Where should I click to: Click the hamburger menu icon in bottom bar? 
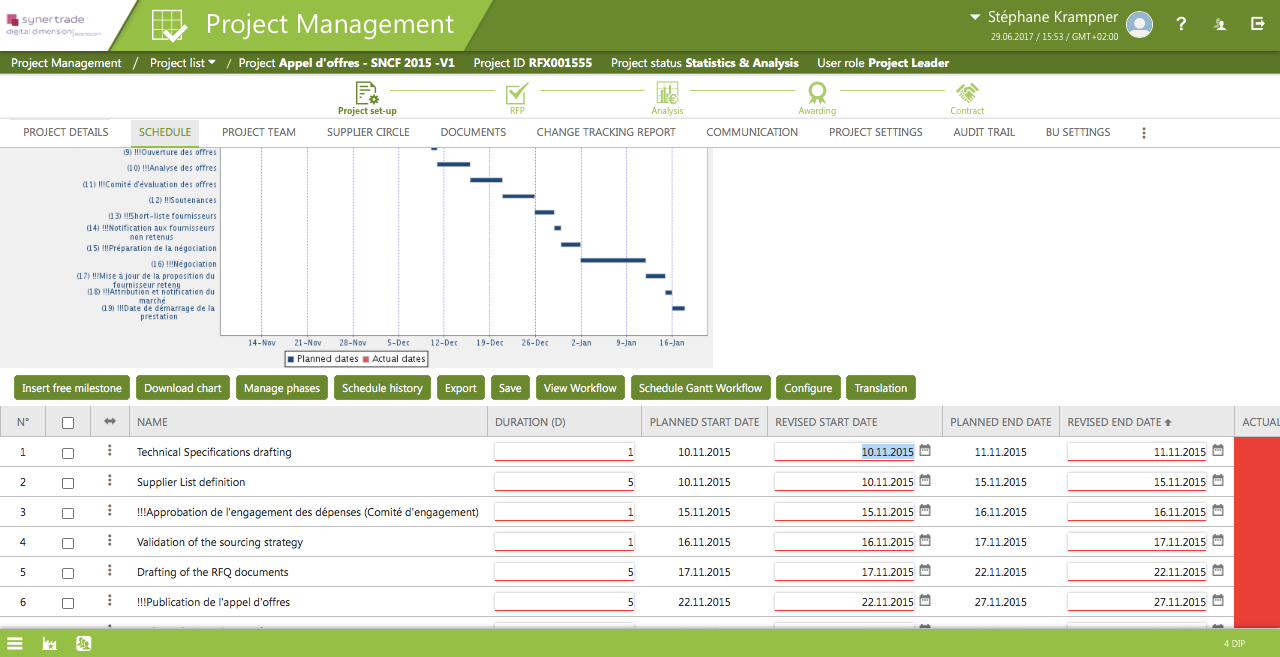click(x=15, y=643)
